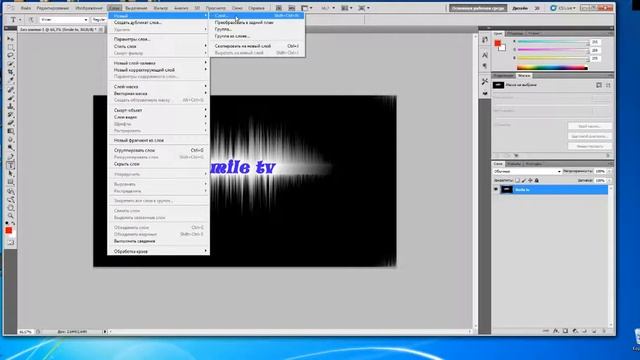640x360 pixels.
Task: Click the delete layer trash icon
Action: 603,331
